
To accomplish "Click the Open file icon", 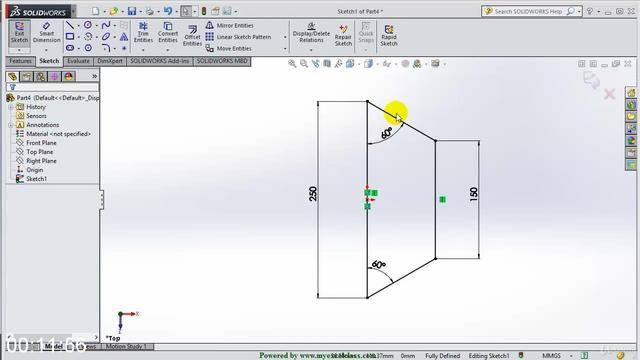I will (x=113, y=11).
